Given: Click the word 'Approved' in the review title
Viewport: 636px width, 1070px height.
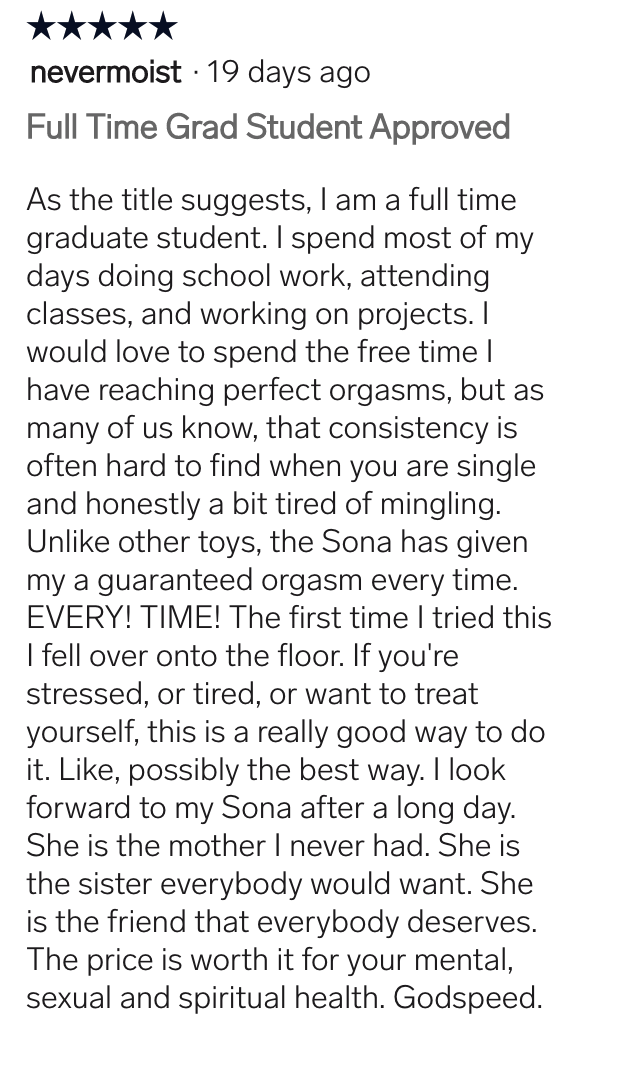Looking at the screenshot, I should (440, 128).
